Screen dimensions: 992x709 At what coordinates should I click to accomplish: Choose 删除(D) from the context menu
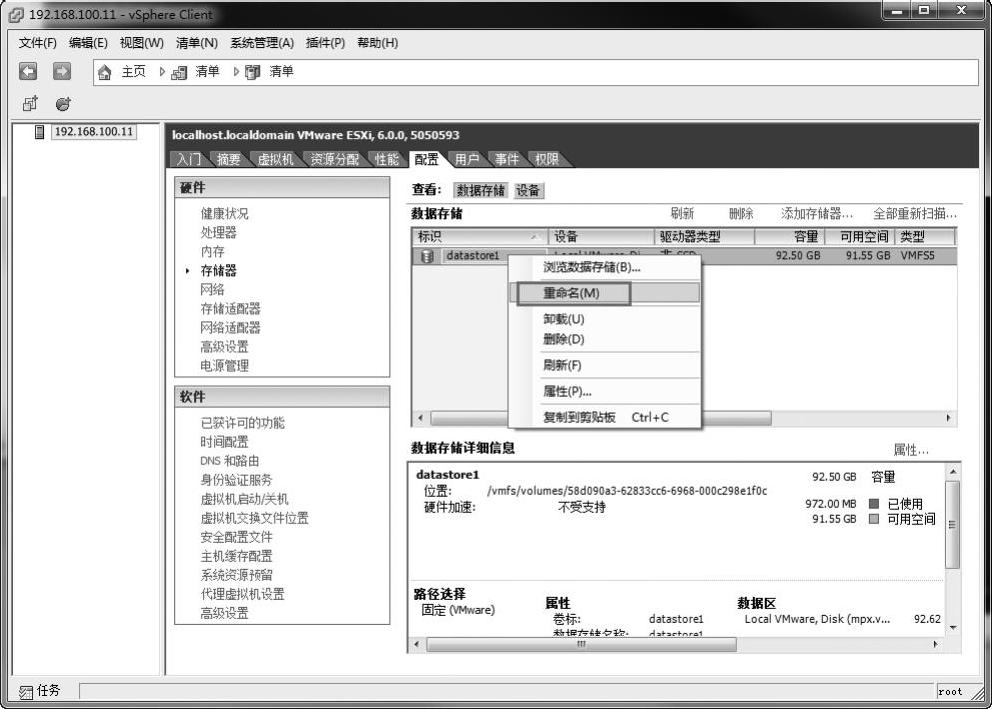coord(604,339)
